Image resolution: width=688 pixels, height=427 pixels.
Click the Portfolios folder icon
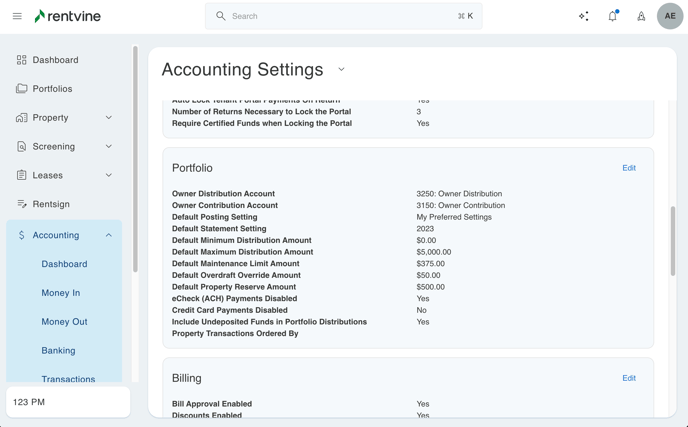tap(22, 89)
